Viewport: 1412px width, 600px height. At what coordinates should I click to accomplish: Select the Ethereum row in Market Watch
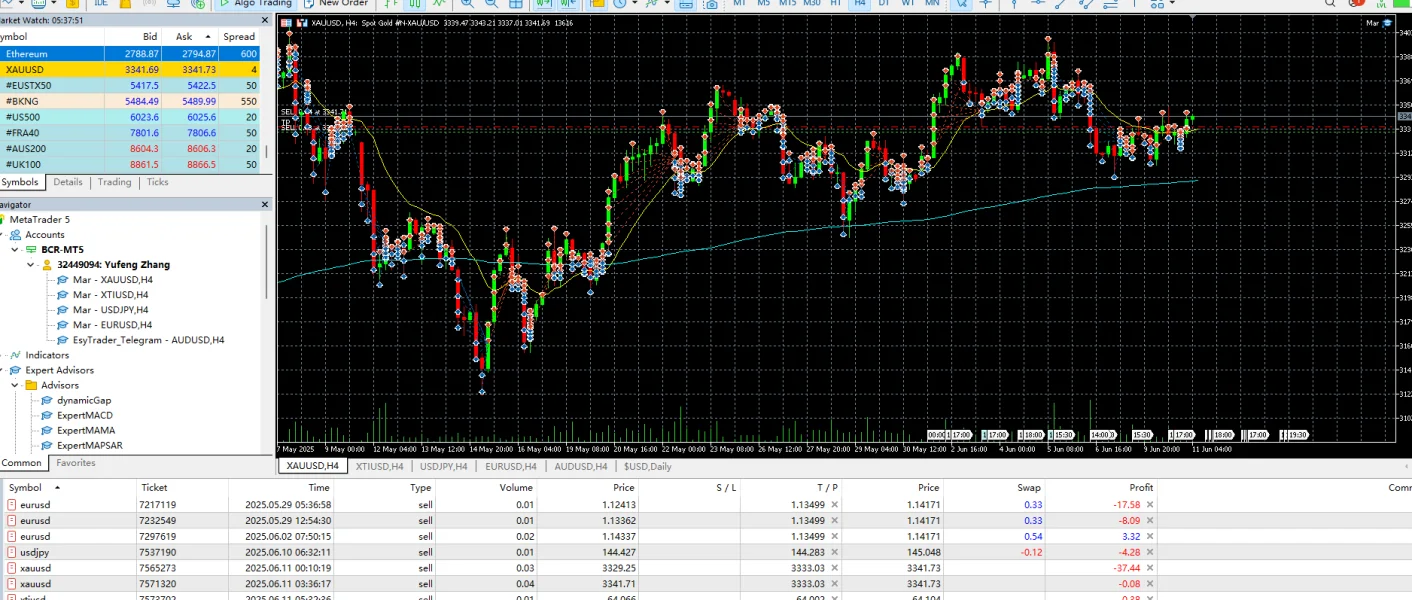point(52,54)
